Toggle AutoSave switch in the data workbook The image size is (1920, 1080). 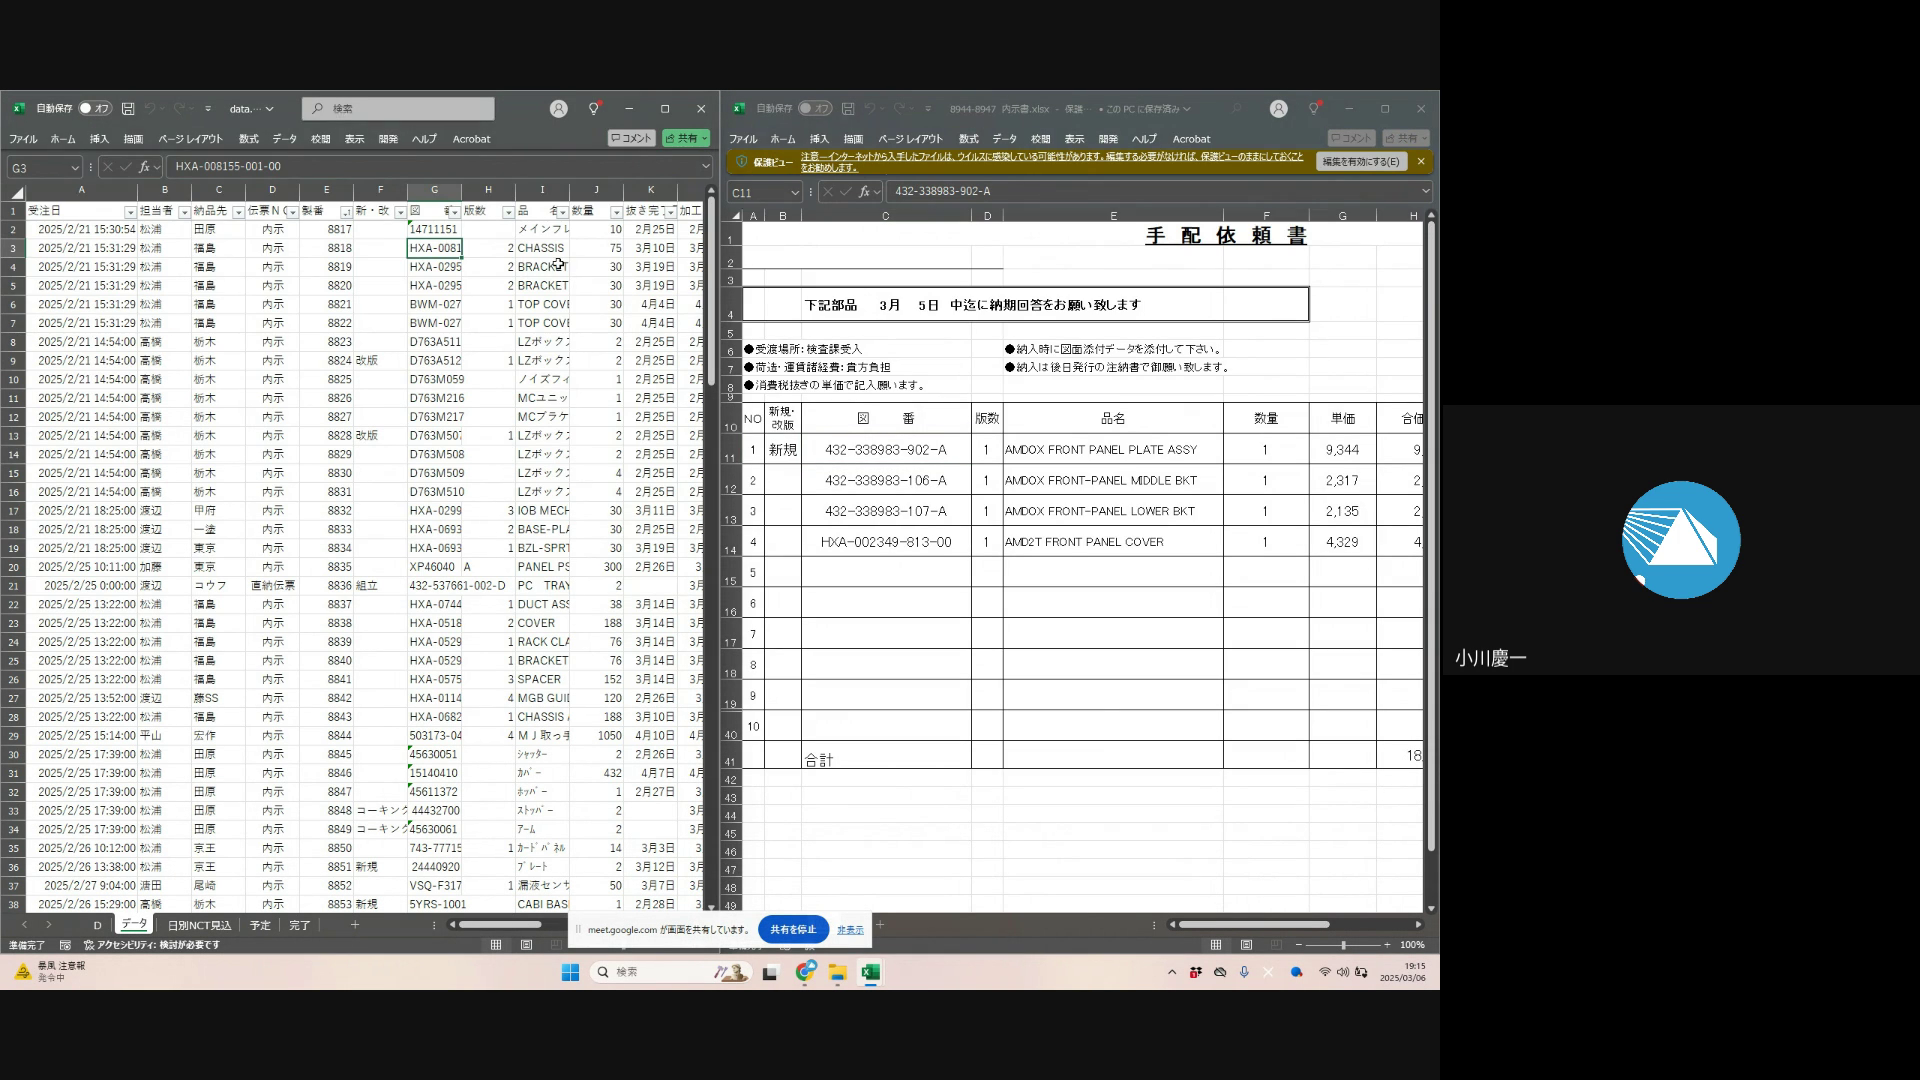[96, 108]
